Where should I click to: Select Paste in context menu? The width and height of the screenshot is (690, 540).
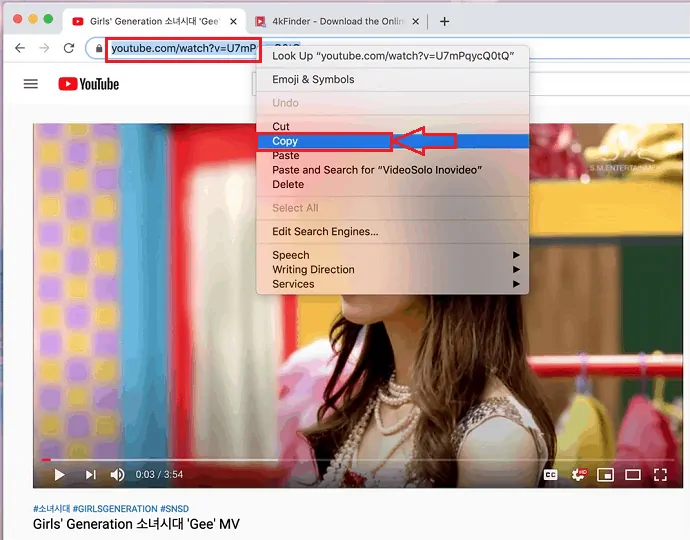coord(286,156)
